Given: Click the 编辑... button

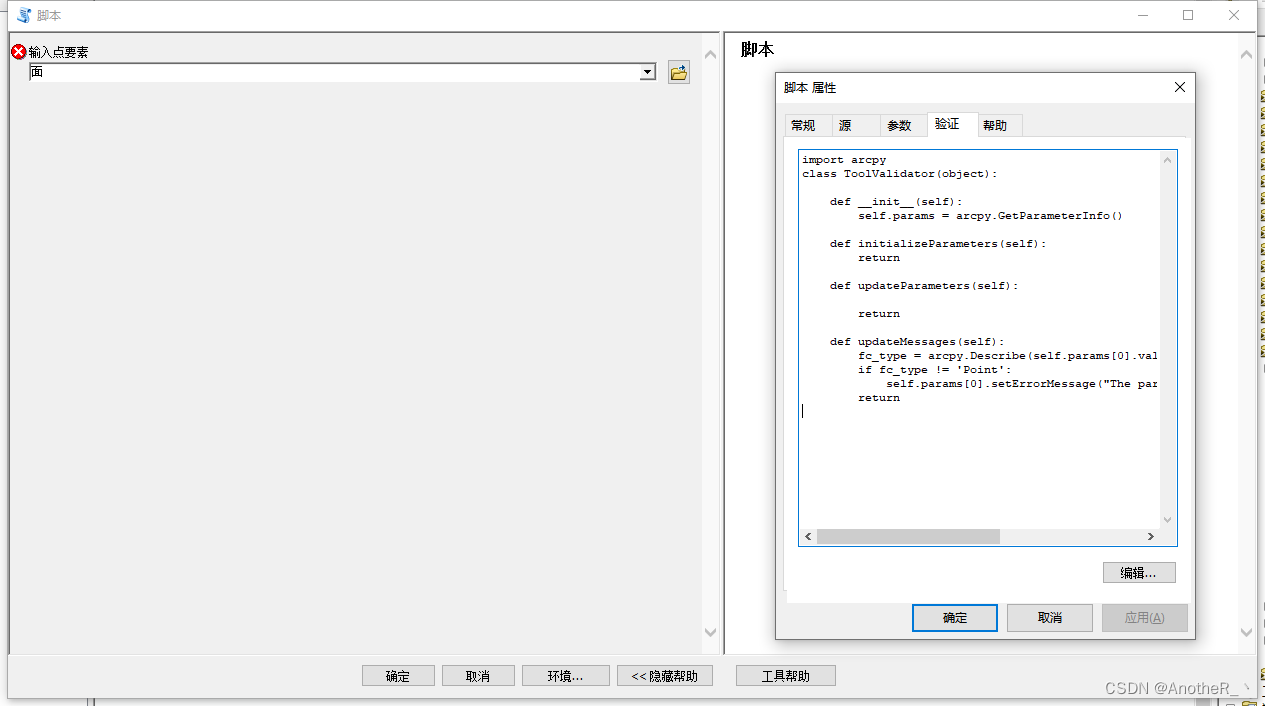Looking at the screenshot, I should tap(1139, 573).
